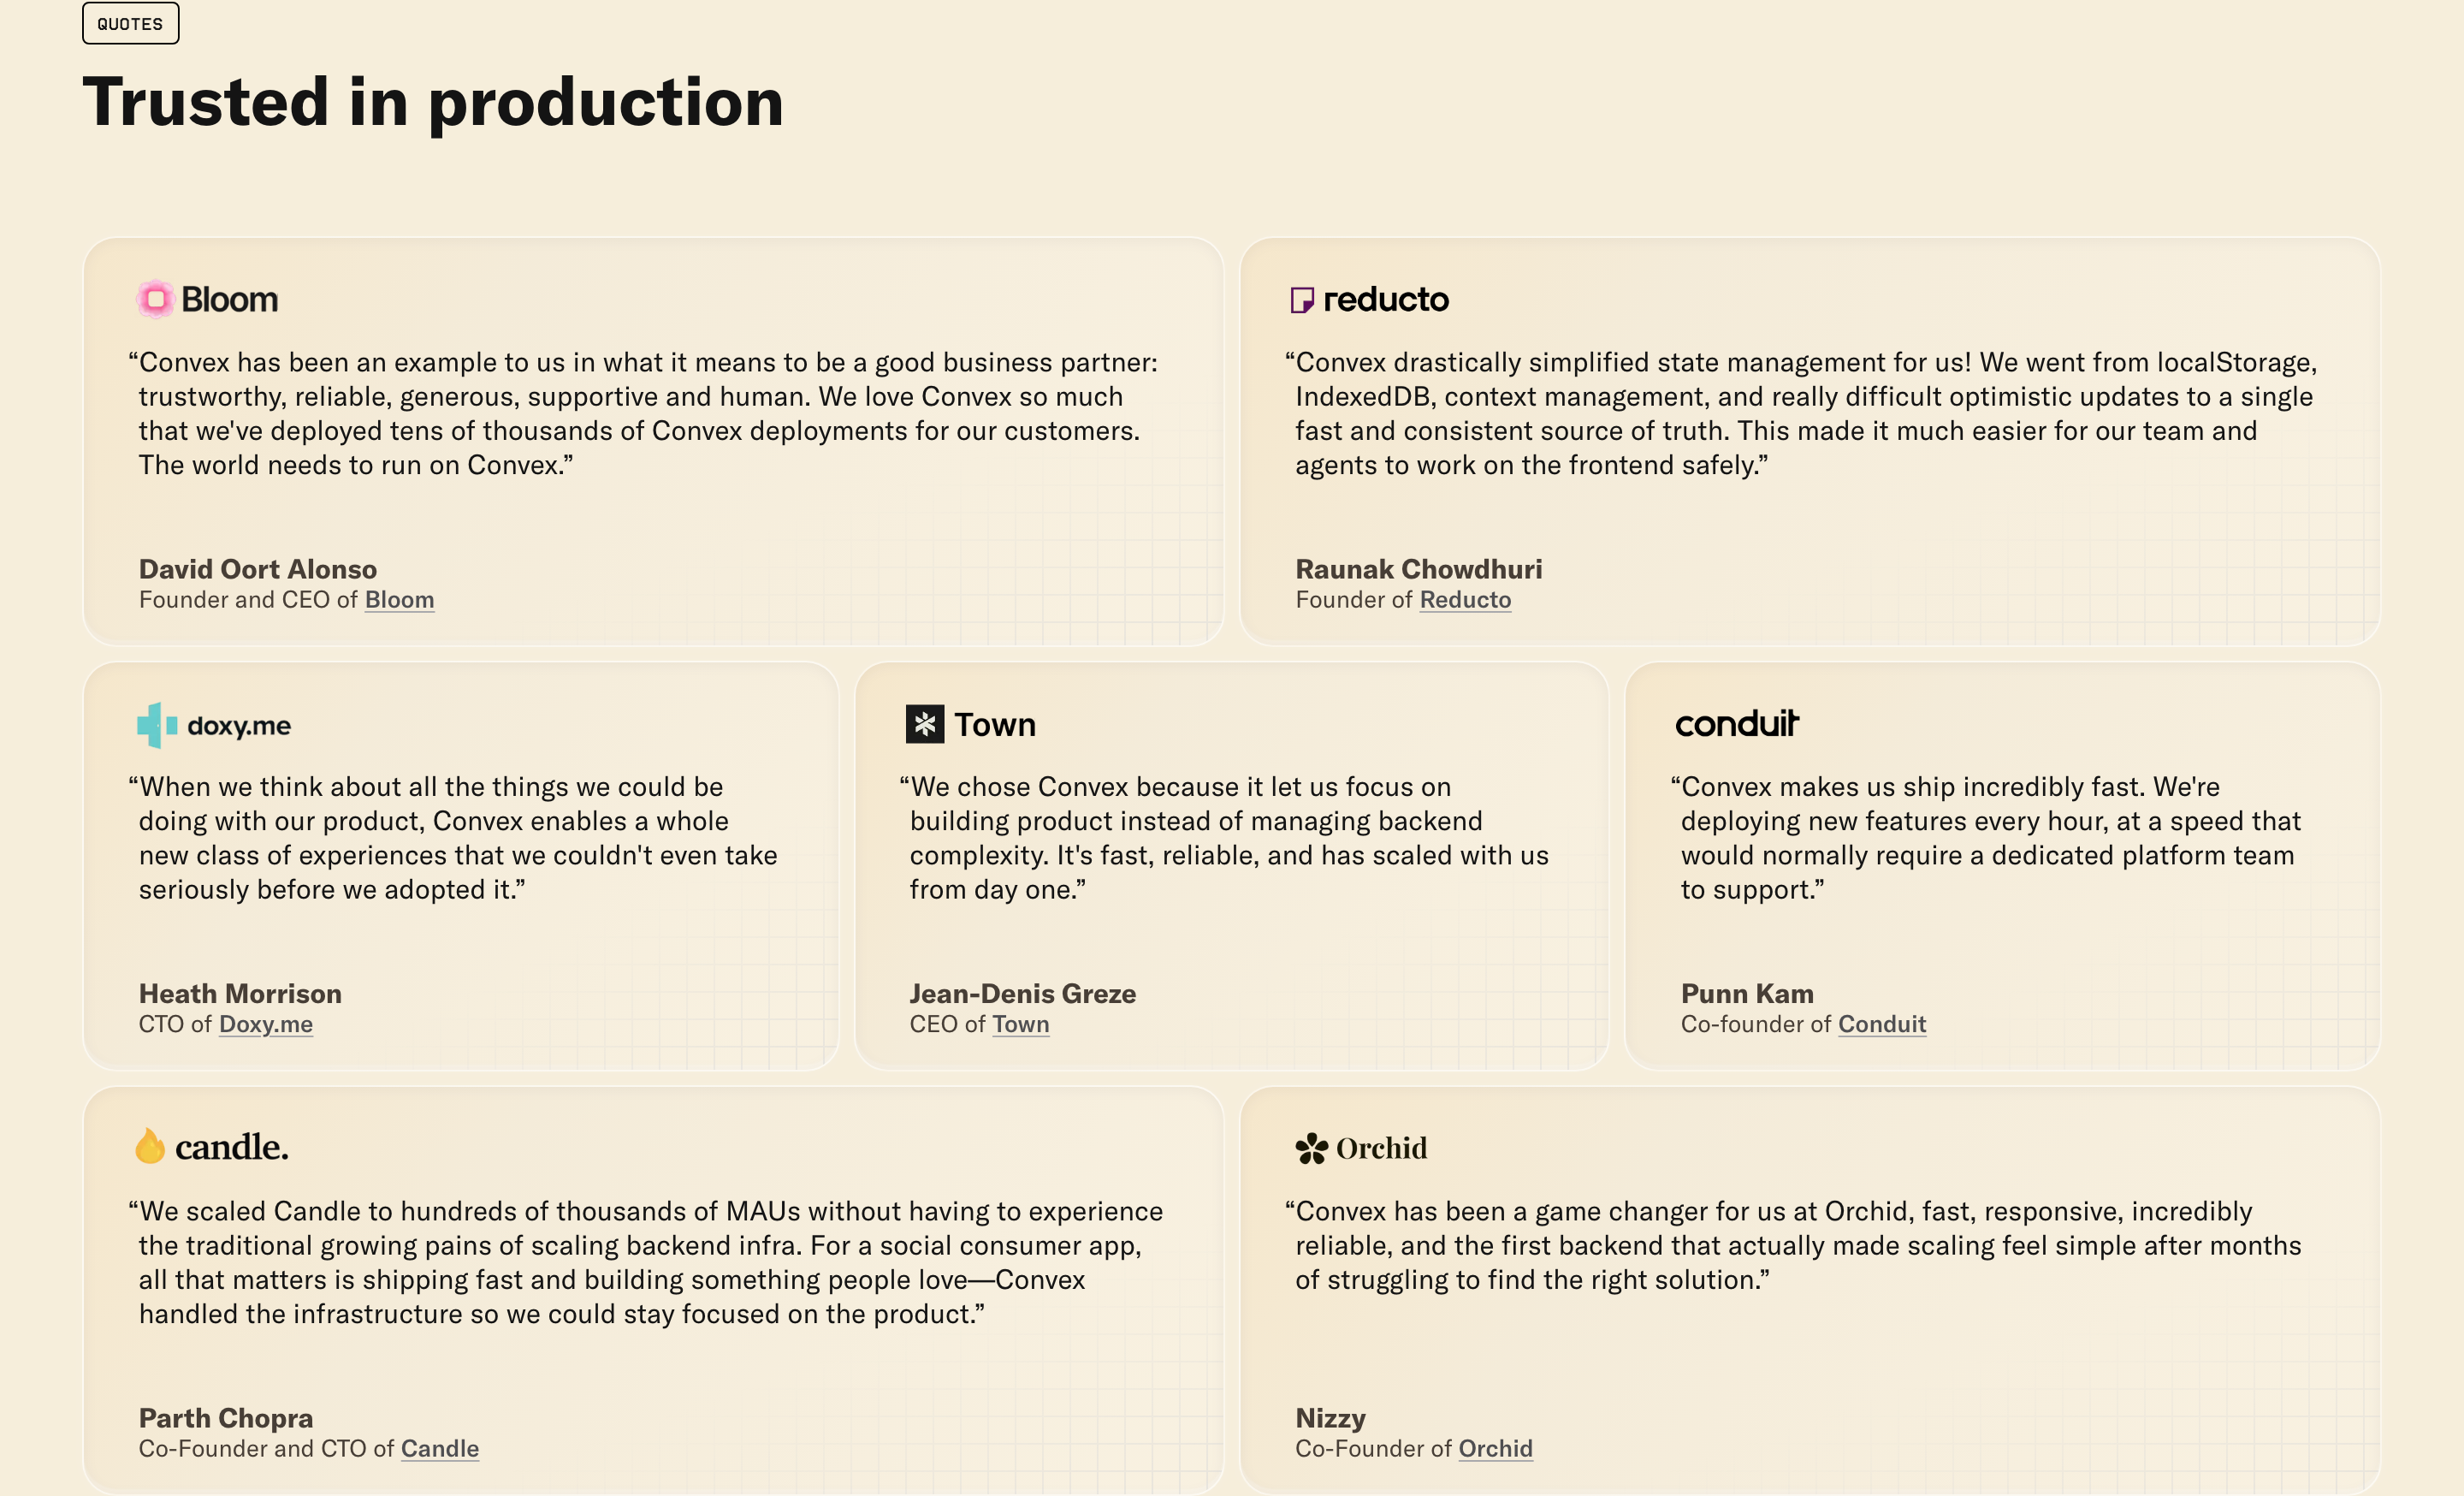Image resolution: width=2464 pixels, height=1496 pixels.
Task: Click Raunak Chowdhuri's name
Action: coord(1418,569)
